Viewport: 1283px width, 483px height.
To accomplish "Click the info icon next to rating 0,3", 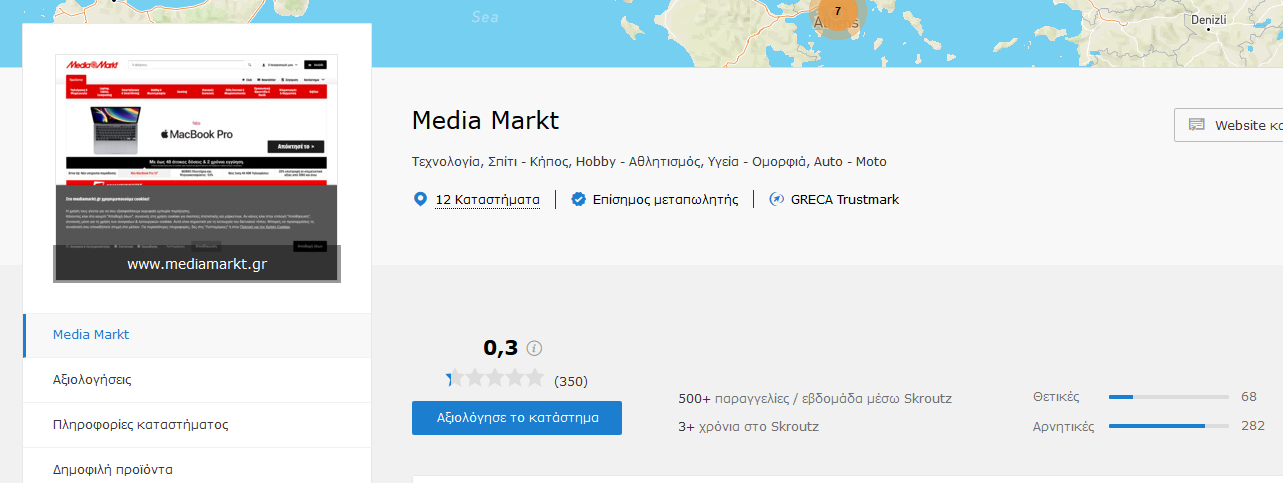I will (x=534, y=348).
